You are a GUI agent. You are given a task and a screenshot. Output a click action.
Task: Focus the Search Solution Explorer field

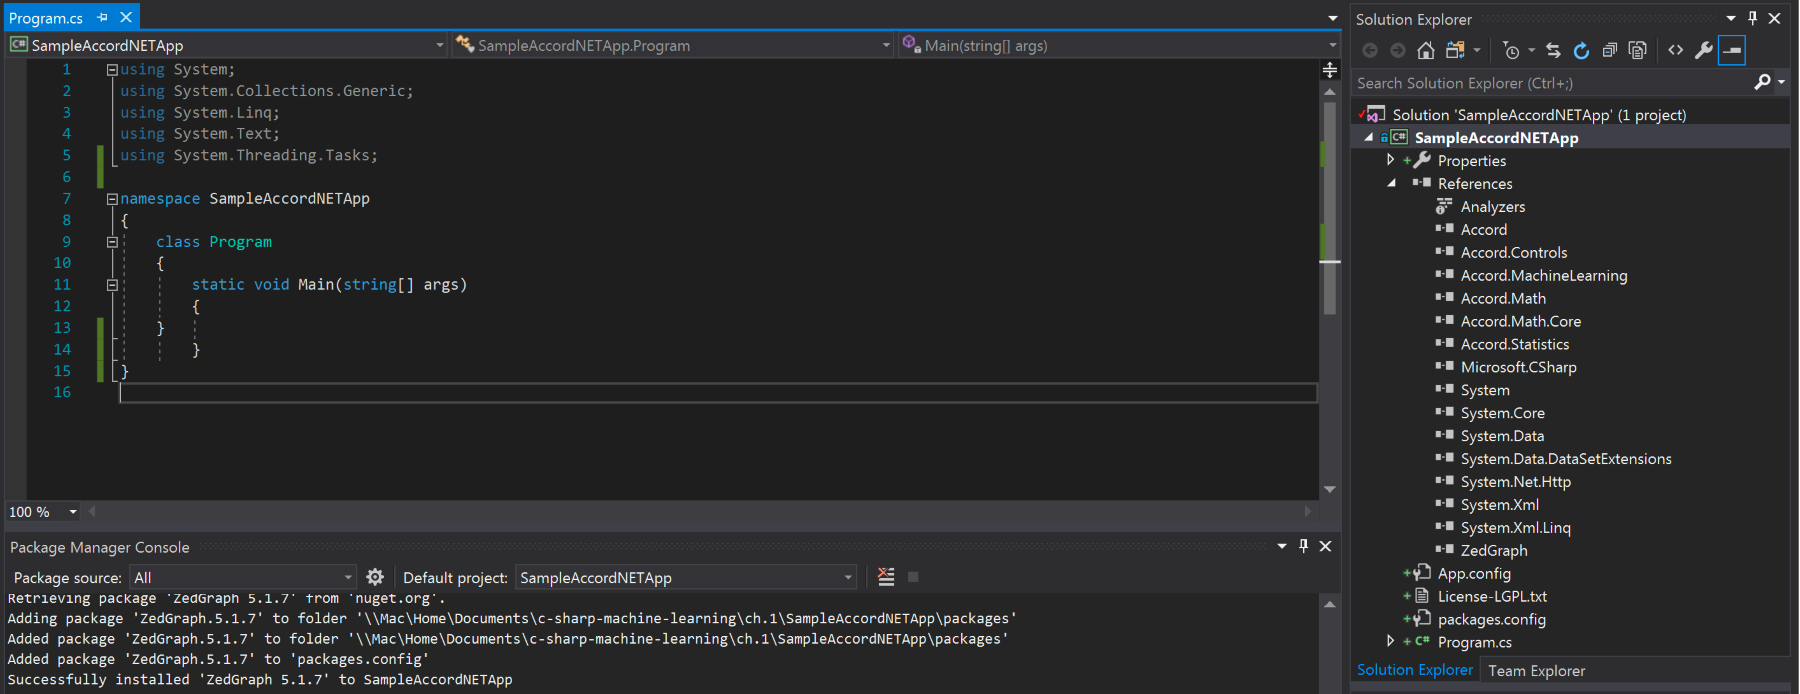coord(1553,83)
